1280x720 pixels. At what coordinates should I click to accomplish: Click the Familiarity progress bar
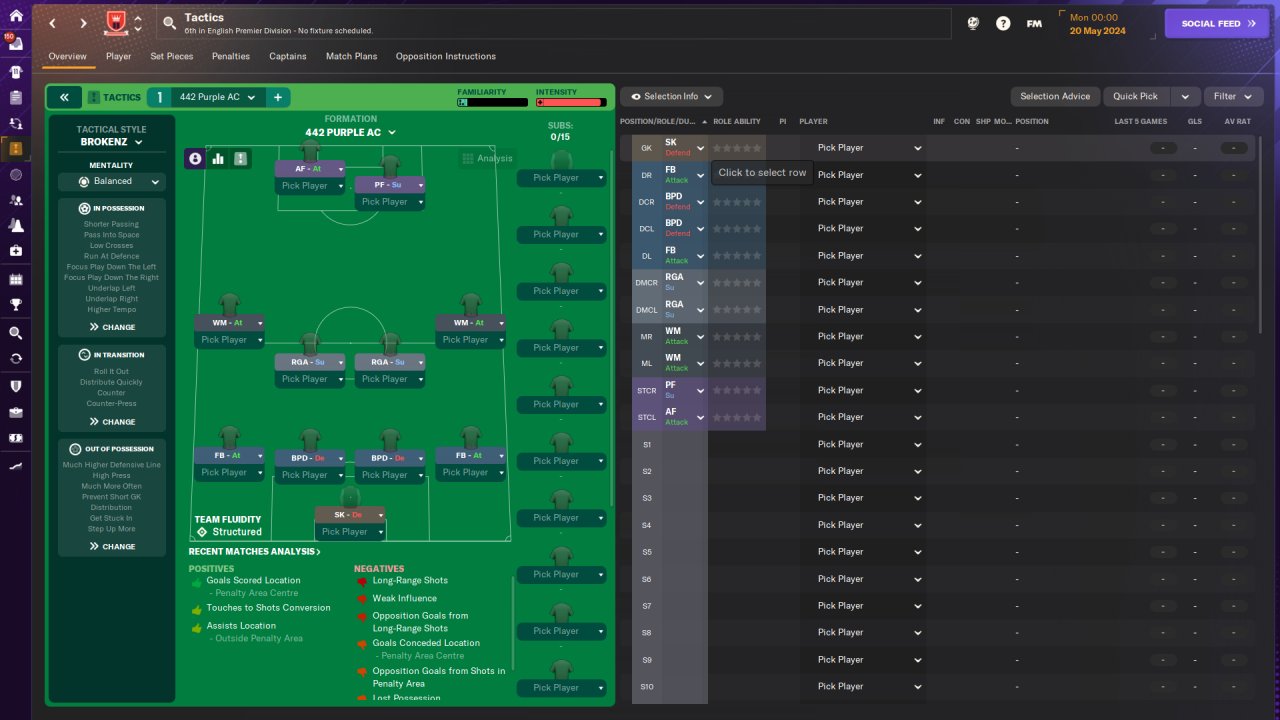point(492,102)
